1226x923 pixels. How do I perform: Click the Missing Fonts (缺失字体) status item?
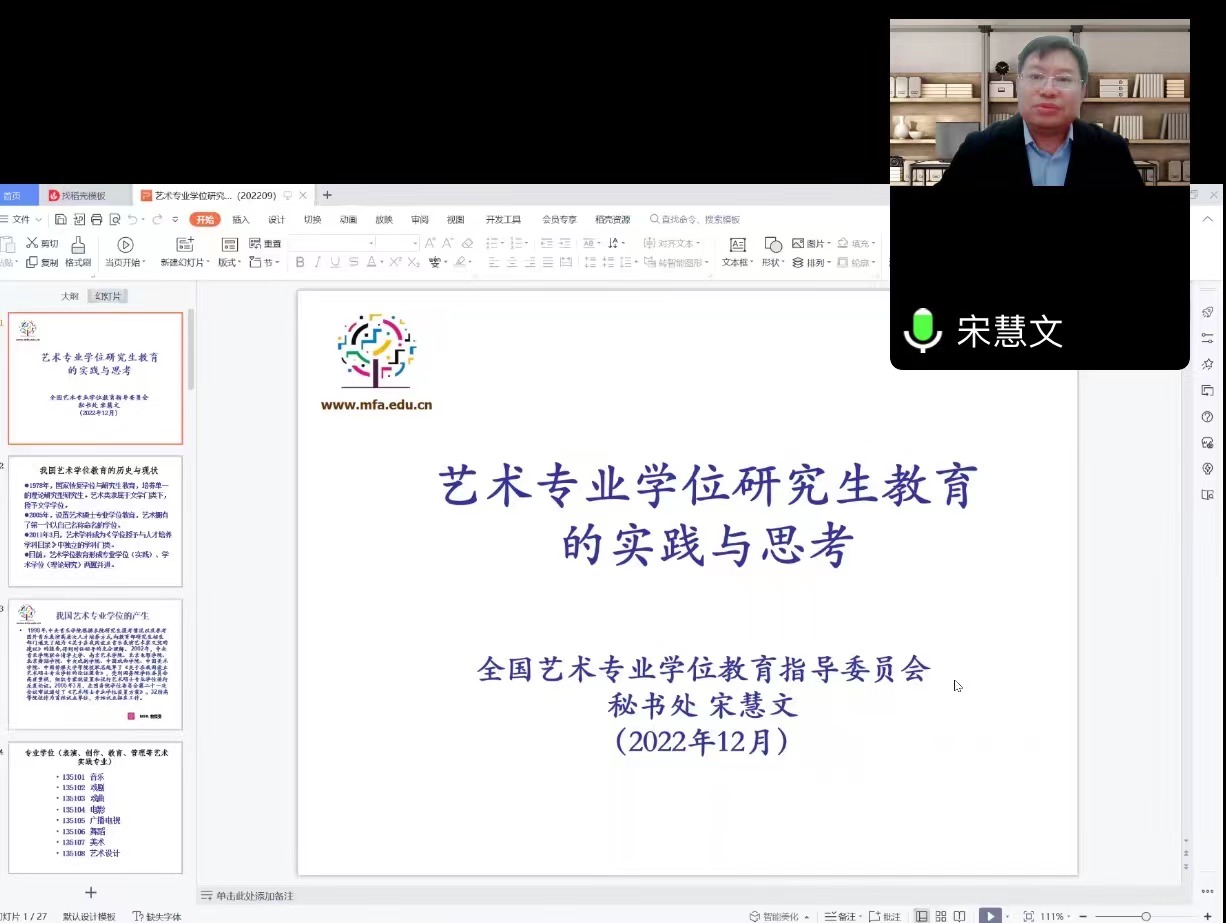pyautogui.click(x=157, y=916)
